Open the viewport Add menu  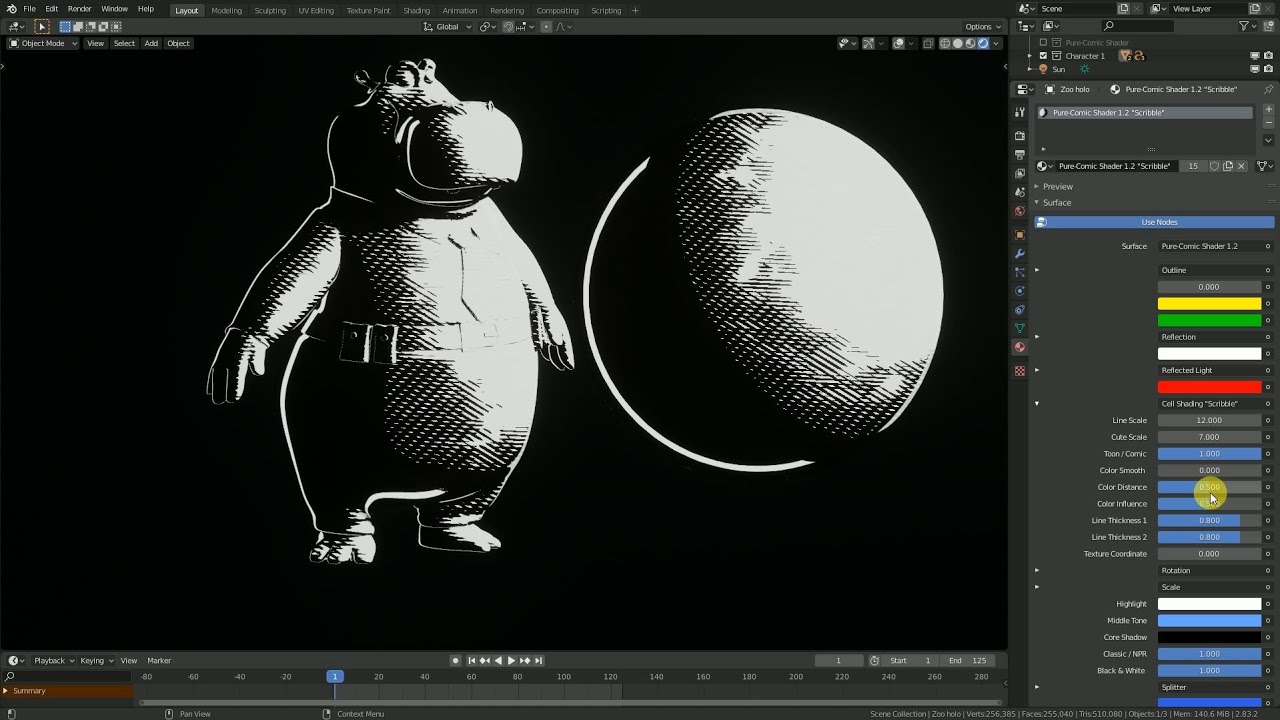pos(151,43)
